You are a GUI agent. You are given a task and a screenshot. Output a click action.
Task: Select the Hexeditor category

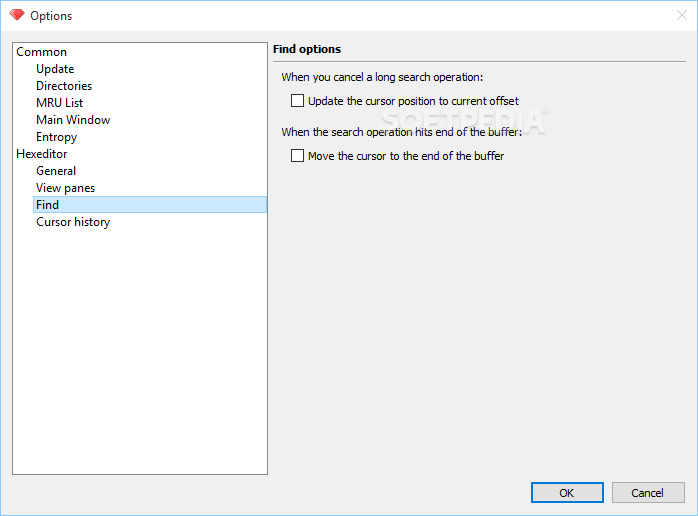[x=42, y=154]
